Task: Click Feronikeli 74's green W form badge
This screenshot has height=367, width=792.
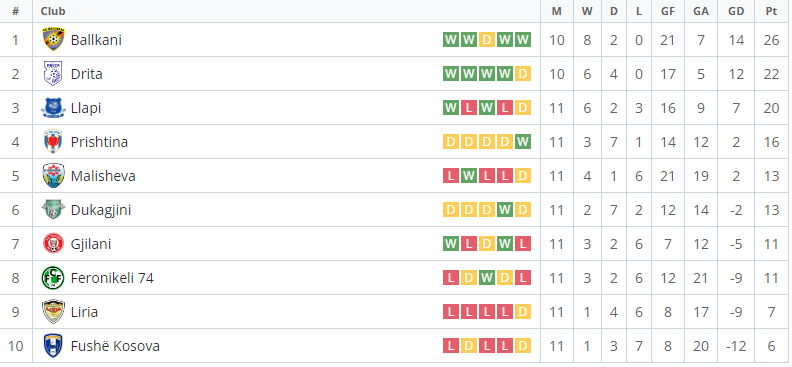Action: 486,278
